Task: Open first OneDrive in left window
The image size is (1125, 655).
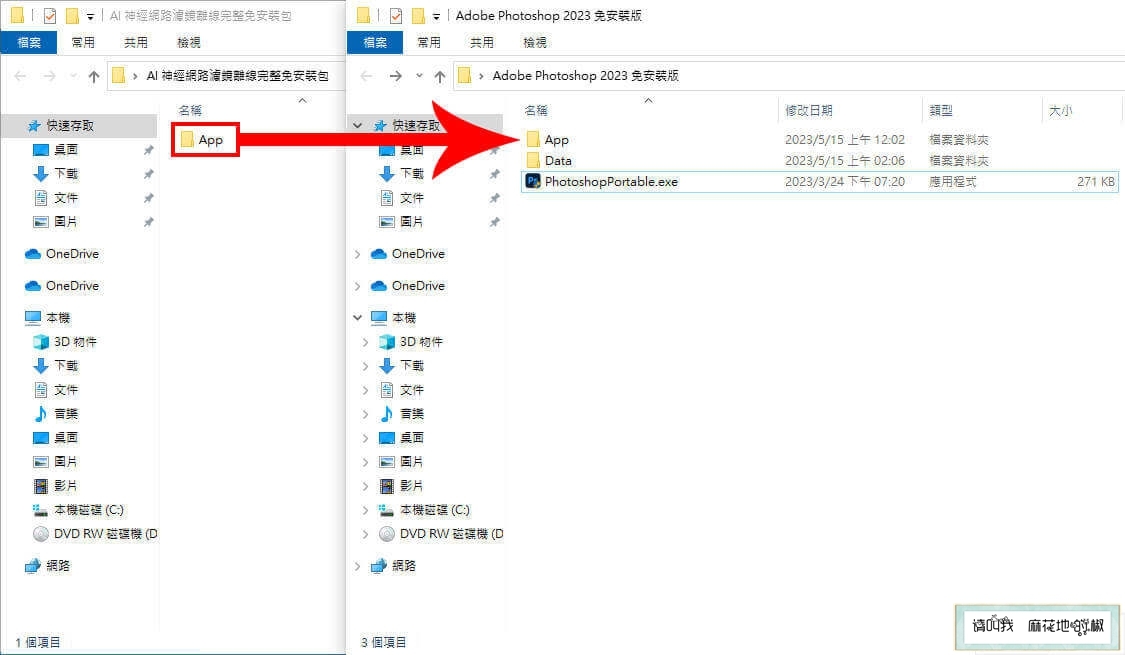Action: pos(62,254)
